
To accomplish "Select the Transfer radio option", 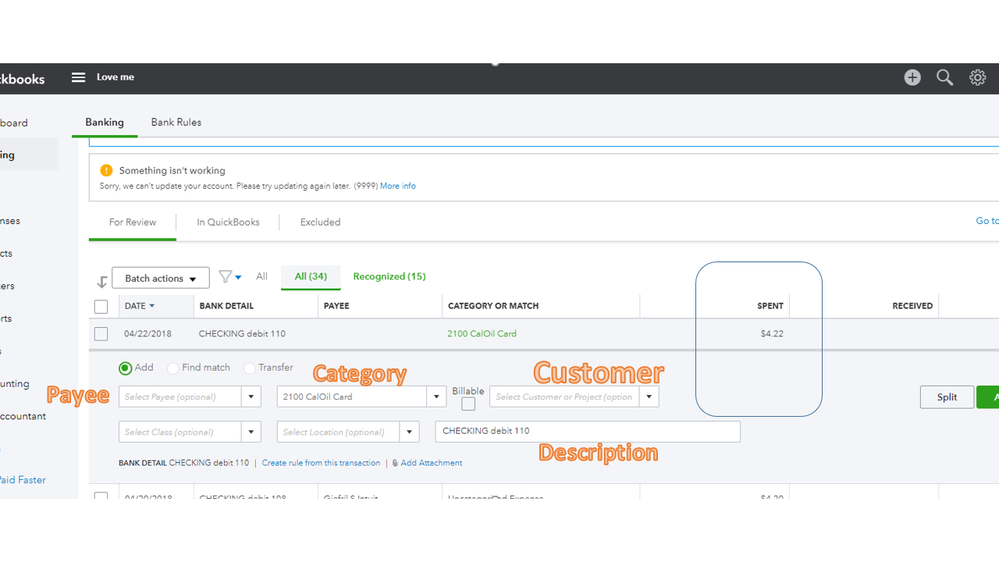I will pyautogui.click(x=250, y=368).
